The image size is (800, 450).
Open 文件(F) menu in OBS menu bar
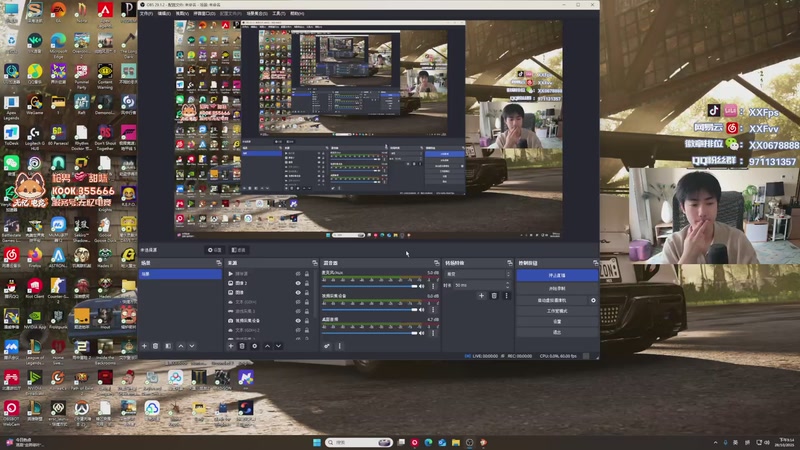pos(146,13)
